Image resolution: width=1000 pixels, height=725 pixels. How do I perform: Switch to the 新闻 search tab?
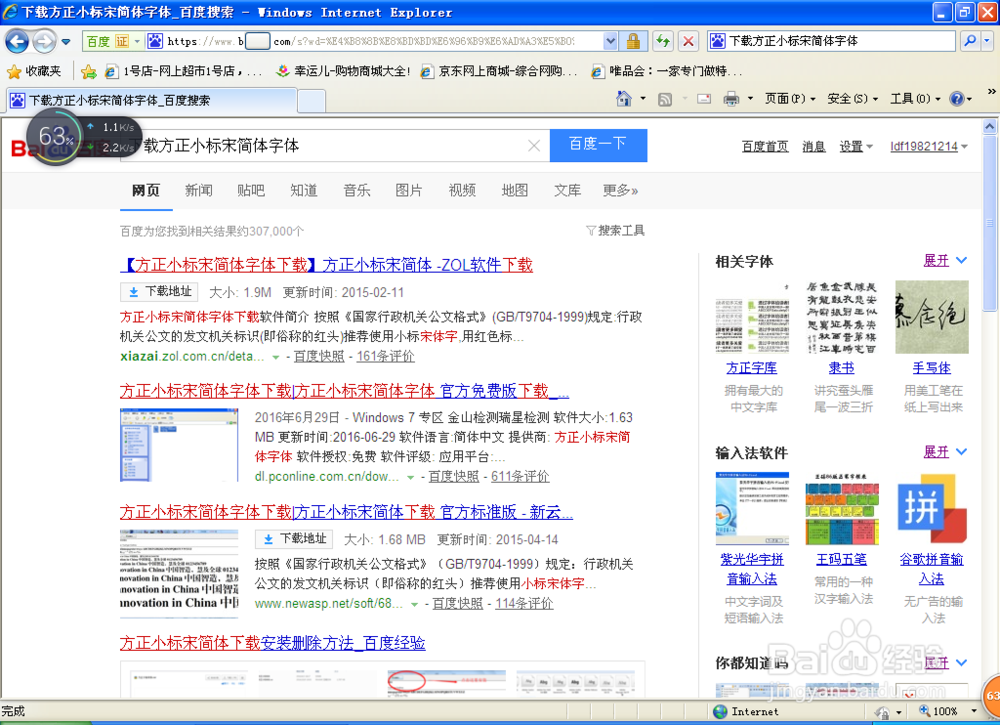(x=198, y=190)
